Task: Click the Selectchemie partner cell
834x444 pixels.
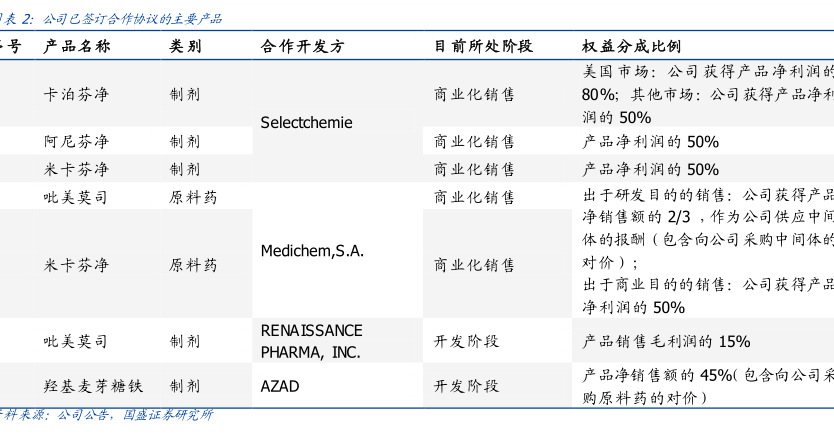Action: [x=306, y=122]
